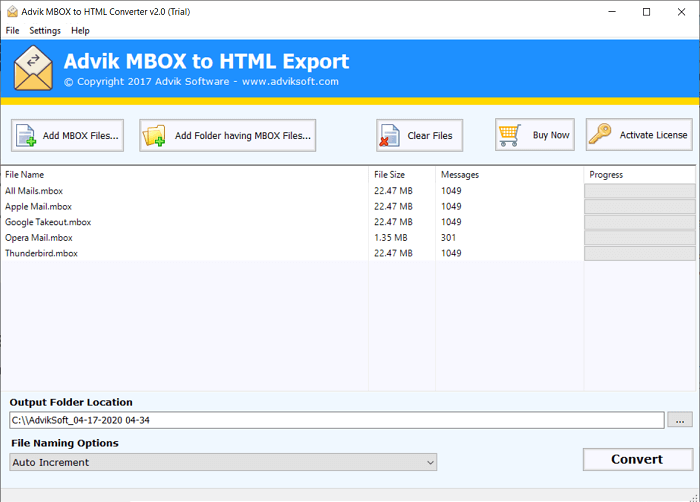Click progress bar for All Mails.mbox
Screen dimensions: 700x502
639,191
